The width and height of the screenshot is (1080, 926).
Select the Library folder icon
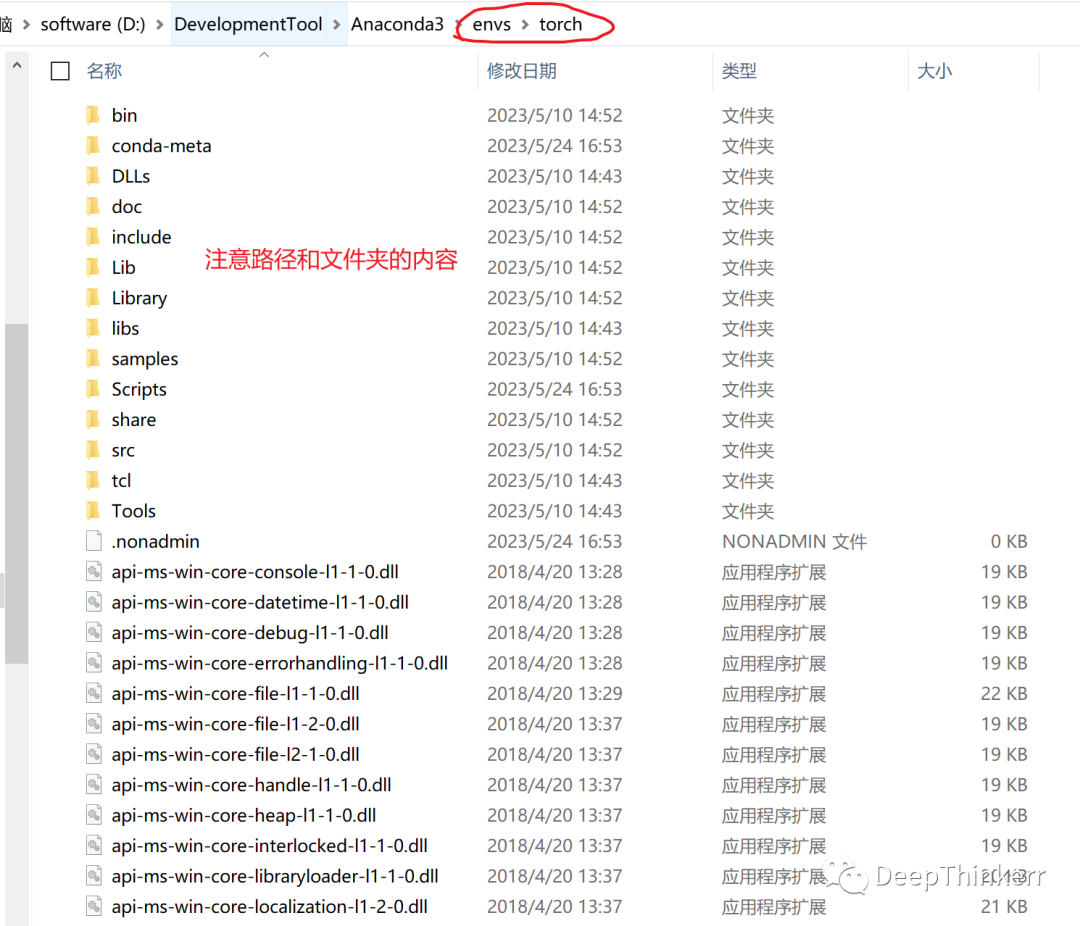click(94, 298)
